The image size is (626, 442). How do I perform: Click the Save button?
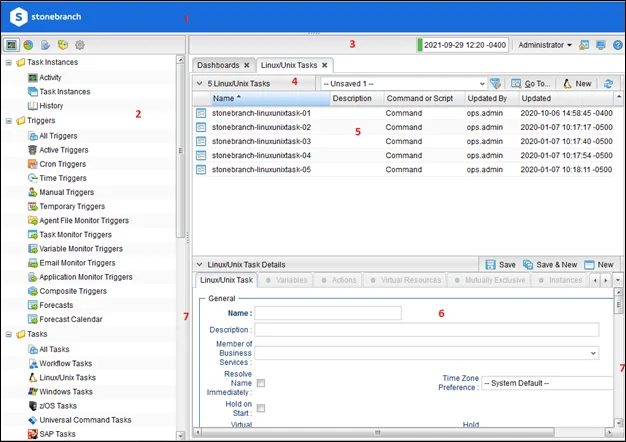501,265
